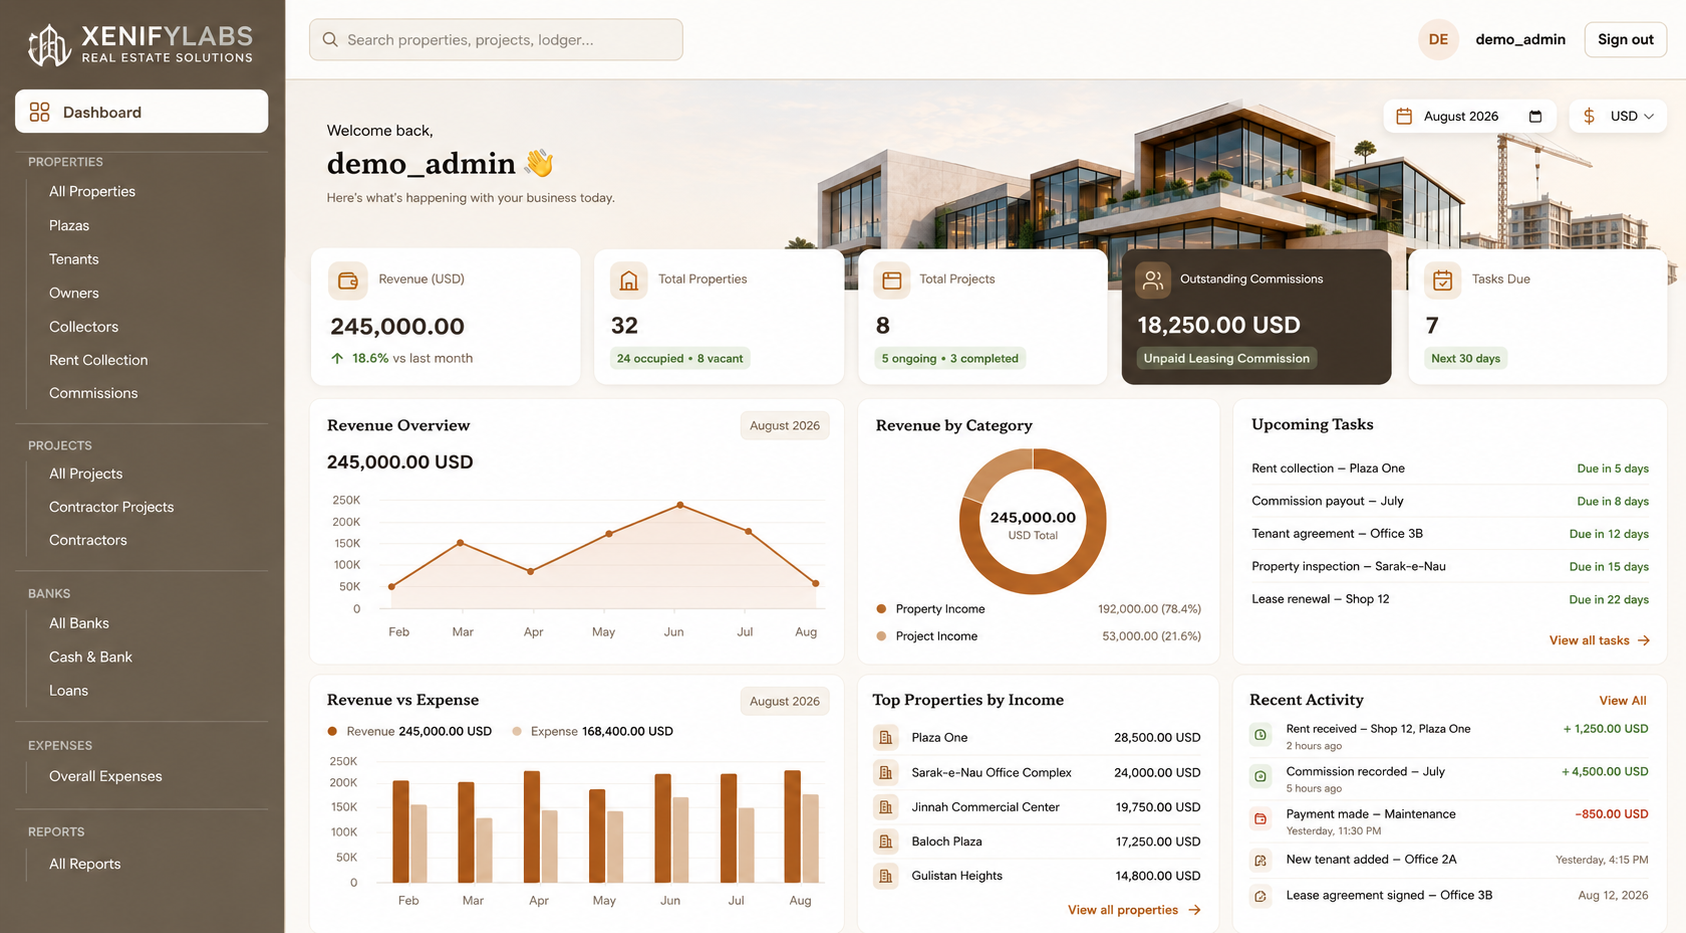1686x933 pixels.
Task: Click the Jinnah Commercial Center building icon
Action: click(886, 807)
